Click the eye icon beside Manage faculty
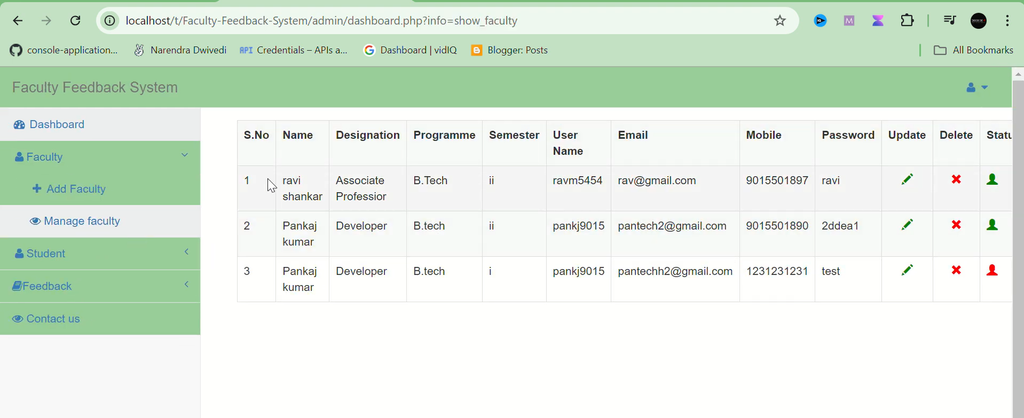The width and height of the screenshot is (1024, 418). pyautogui.click(x=35, y=221)
